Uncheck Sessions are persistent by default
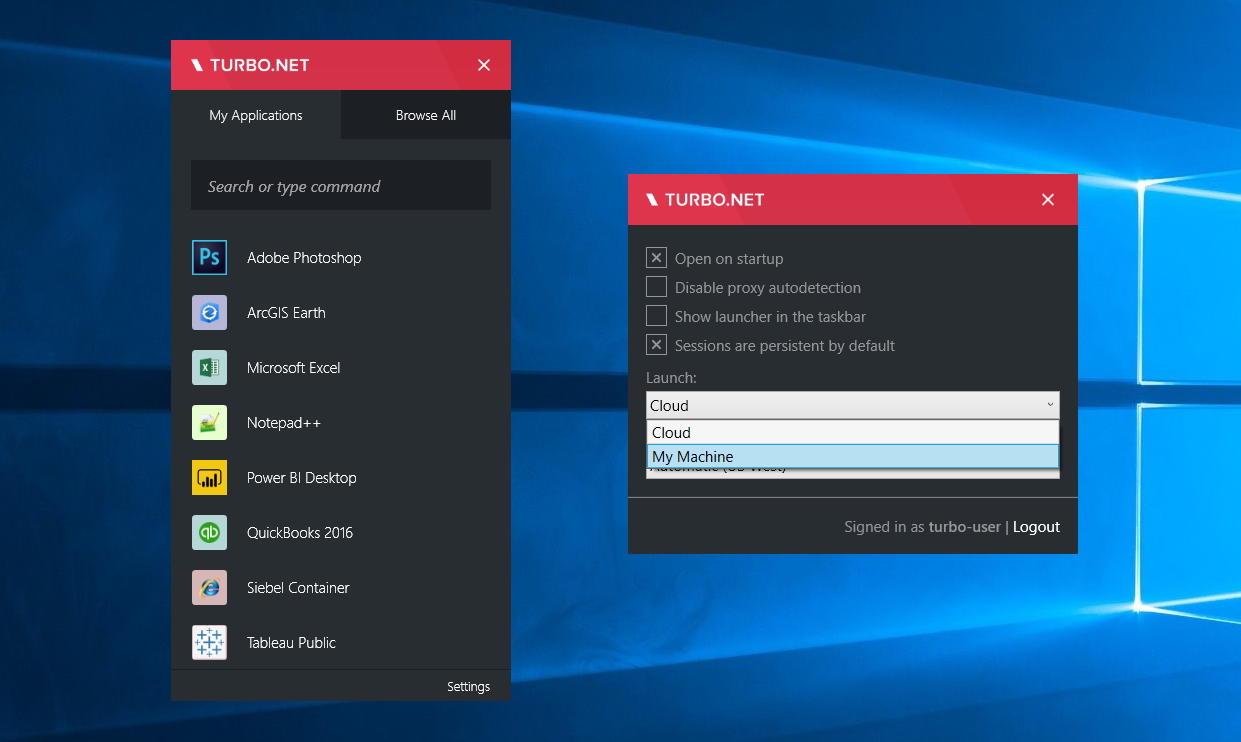 coord(656,344)
